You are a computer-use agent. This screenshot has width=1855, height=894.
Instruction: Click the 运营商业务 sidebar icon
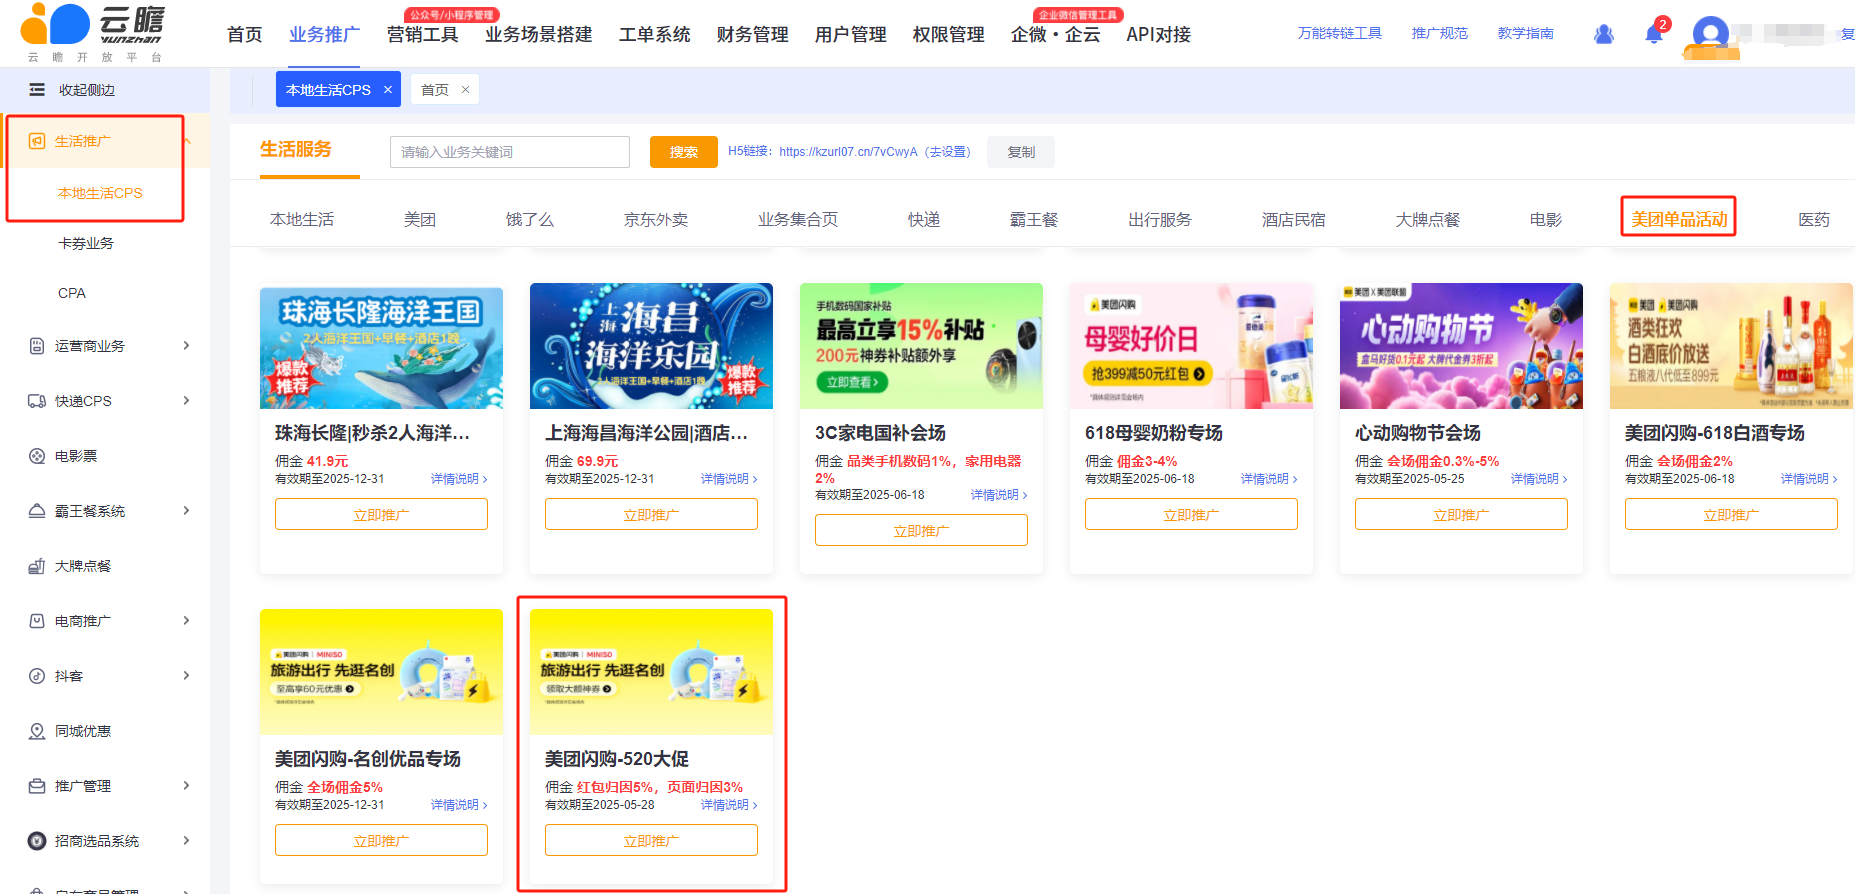pyautogui.click(x=37, y=346)
